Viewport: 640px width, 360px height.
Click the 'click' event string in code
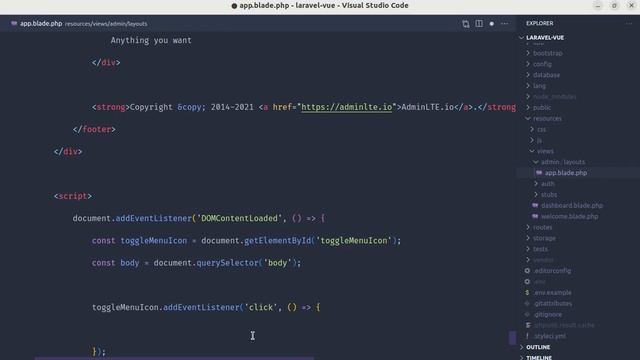260,307
